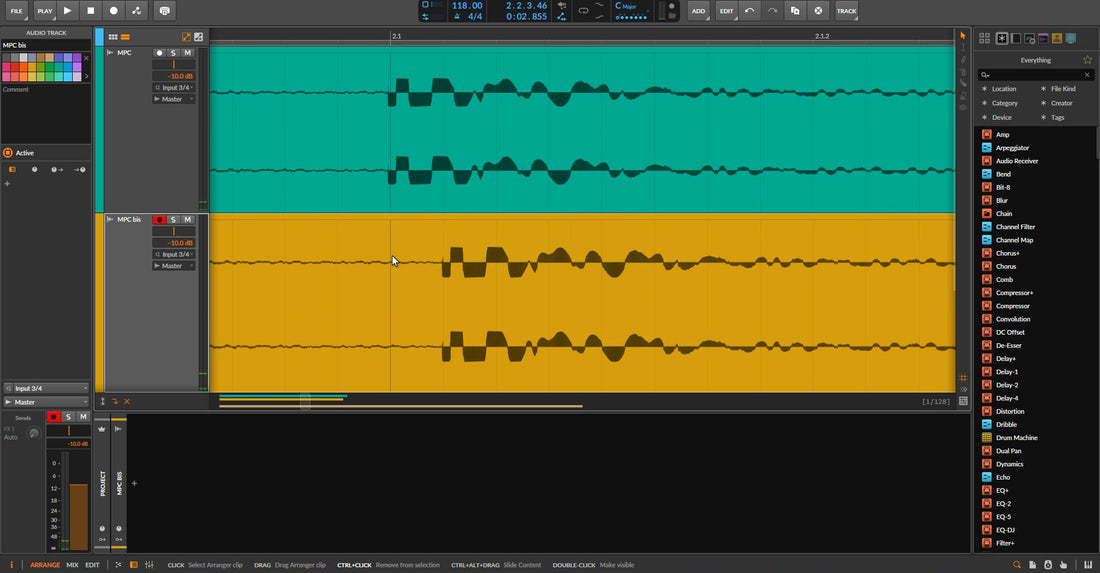The width and height of the screenshot is (1100, 573).
Task: Select the Time Selection tool
Action: point(963,47)
